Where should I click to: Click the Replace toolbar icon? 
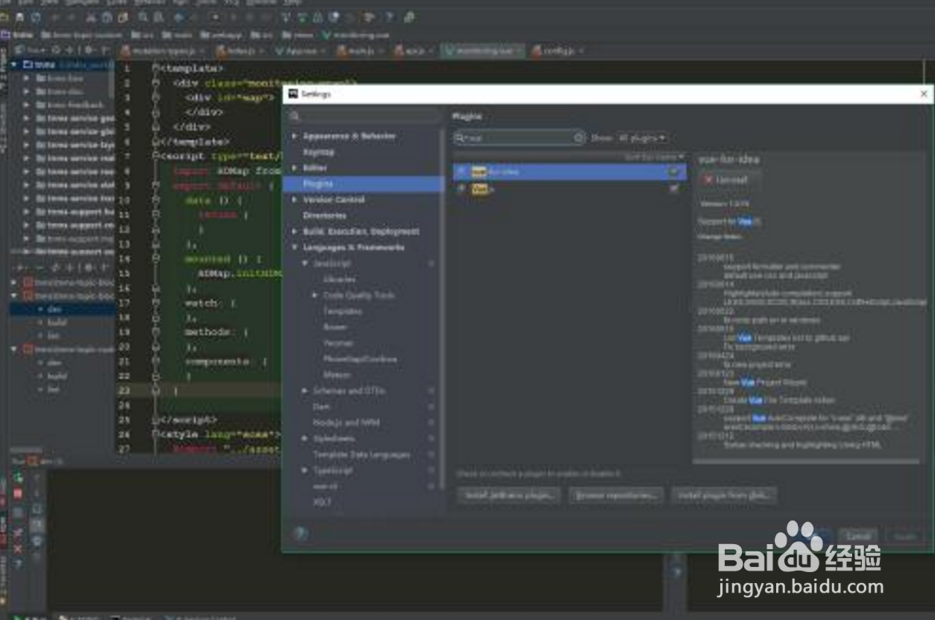(x=159, y=17)
